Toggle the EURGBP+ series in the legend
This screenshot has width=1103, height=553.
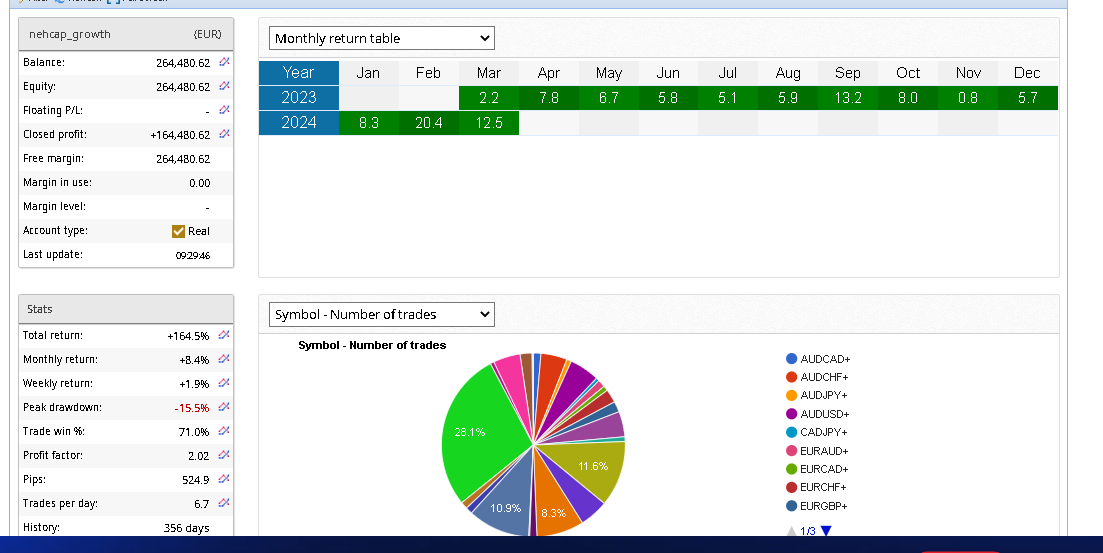[x=817, y=506]
